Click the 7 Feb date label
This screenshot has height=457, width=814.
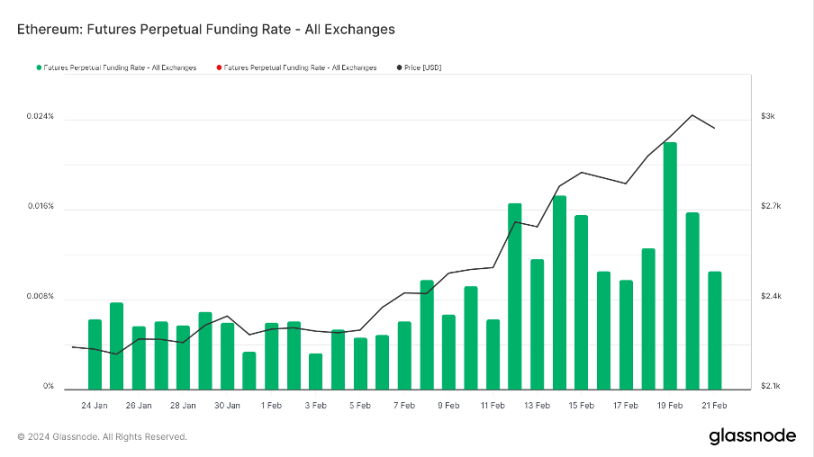[404, 406]
